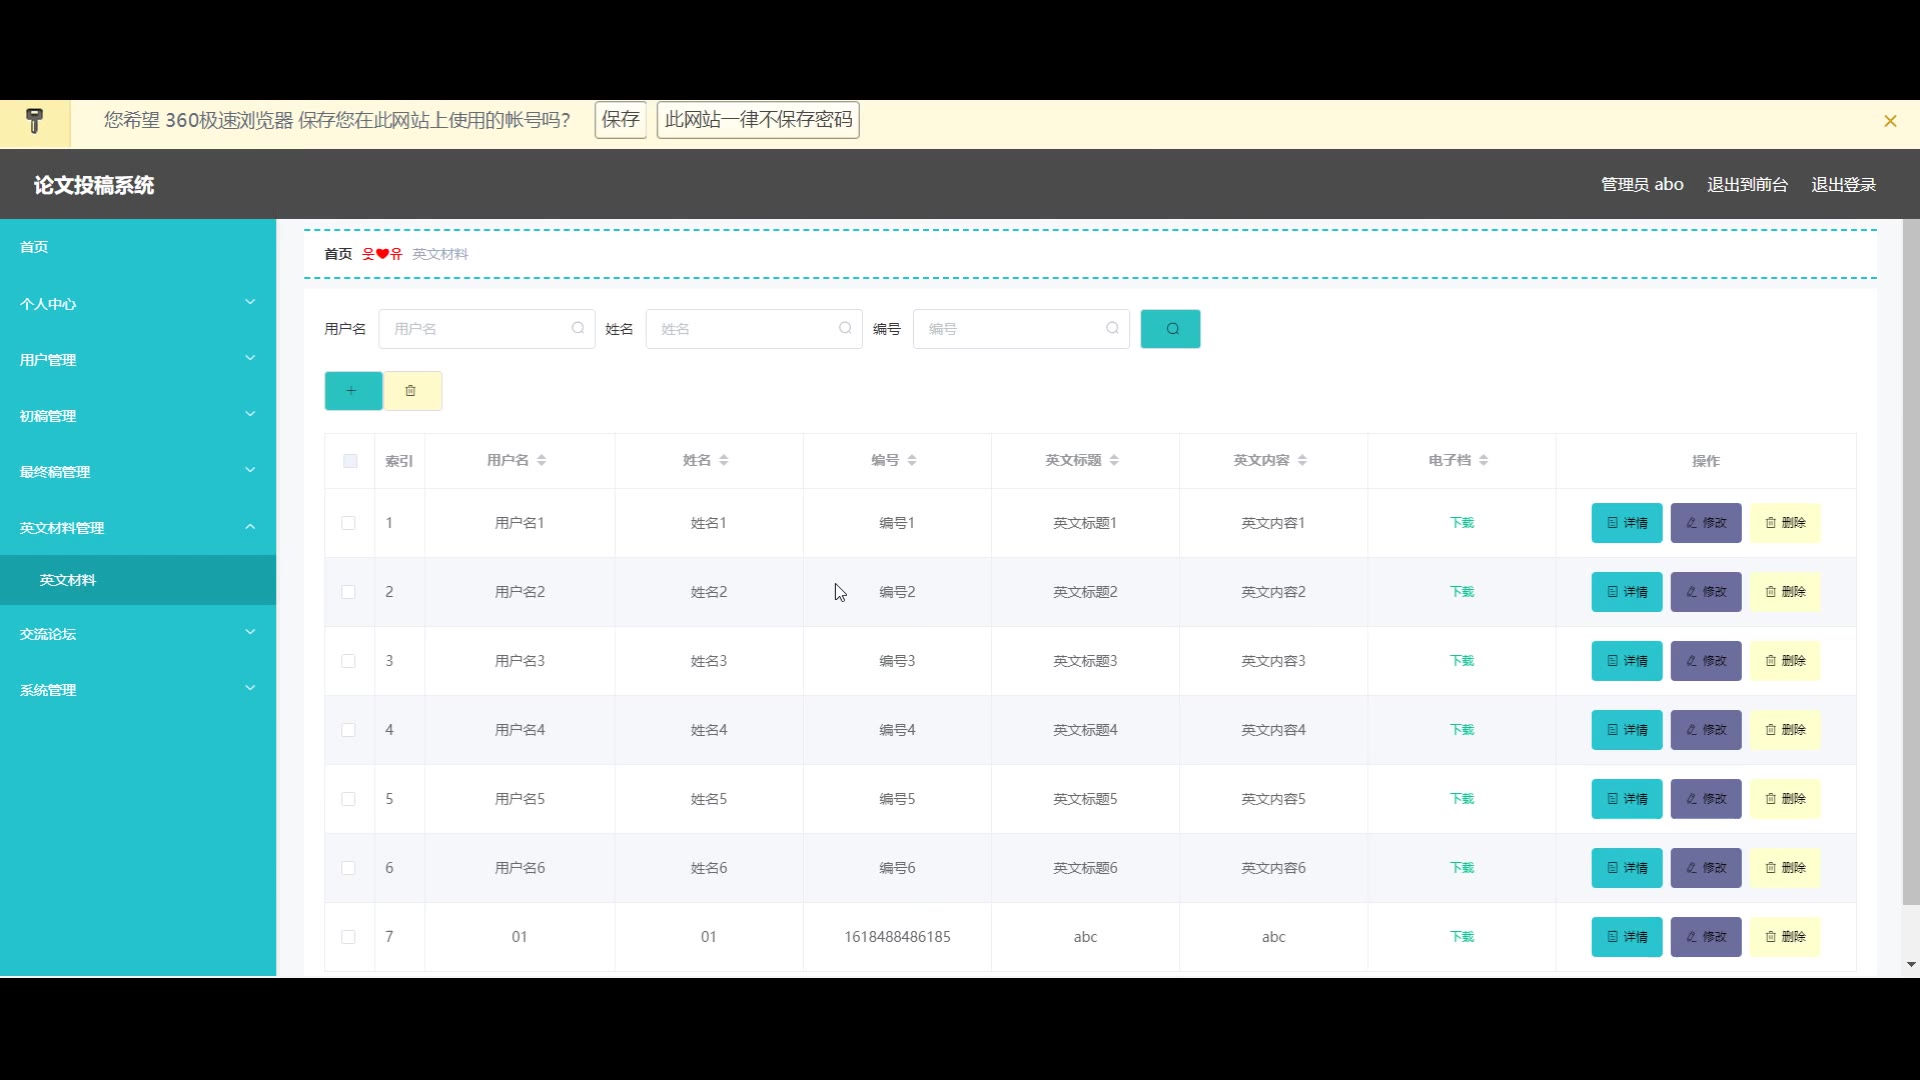Click the scrollbar down arrow
This screenshot has width=1920, height=1080.
(x=1911, y=965)
